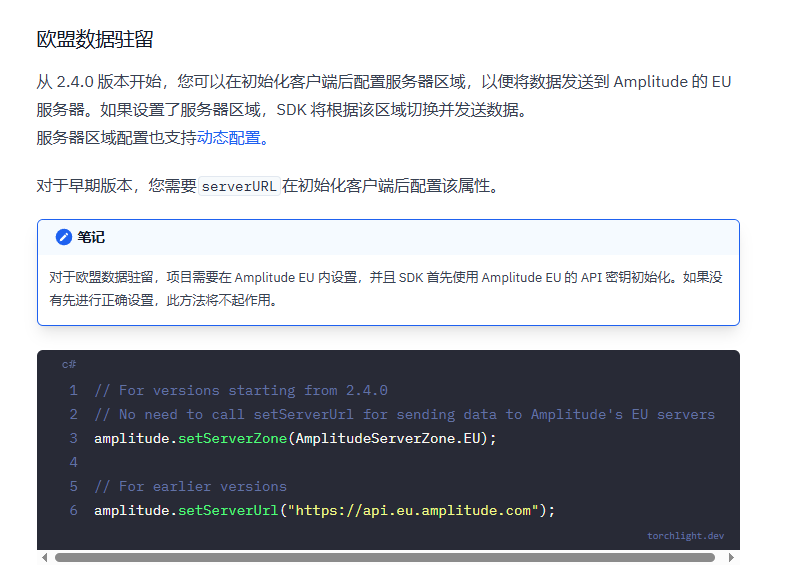The height and width of the screenshot is (574, 801).
Task: Click the left scroll arrow under code
Action: (44, 557)
